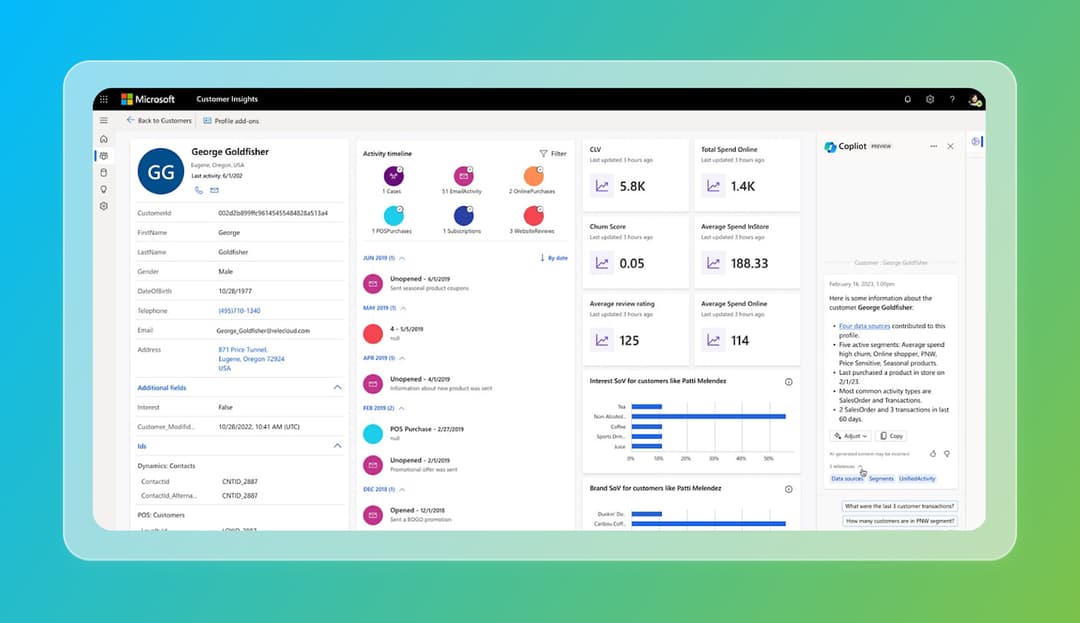Open the Four data sources link
This screenshot has height=623, width=1080.
[864, 326]
